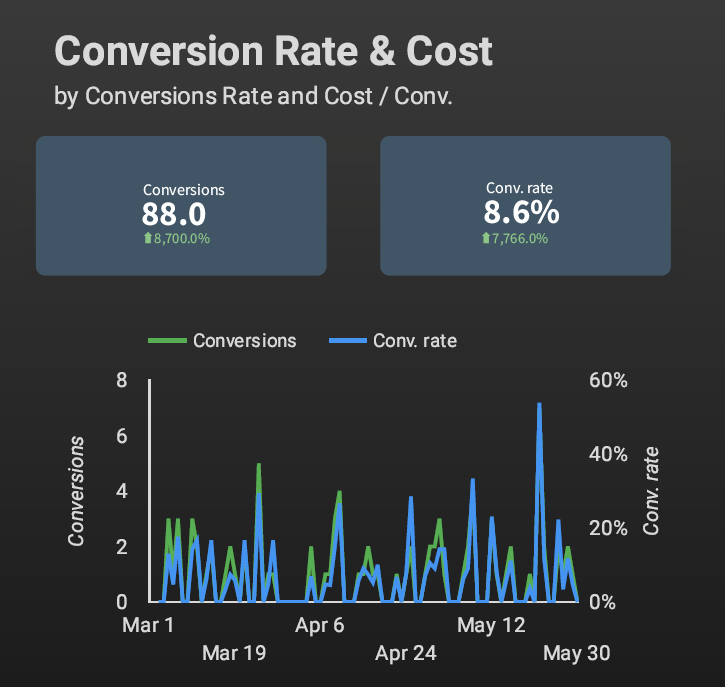725x687 pixels.
Task: Select the Conv. rate scorecard value 8.6%
Action: (521, 213)
